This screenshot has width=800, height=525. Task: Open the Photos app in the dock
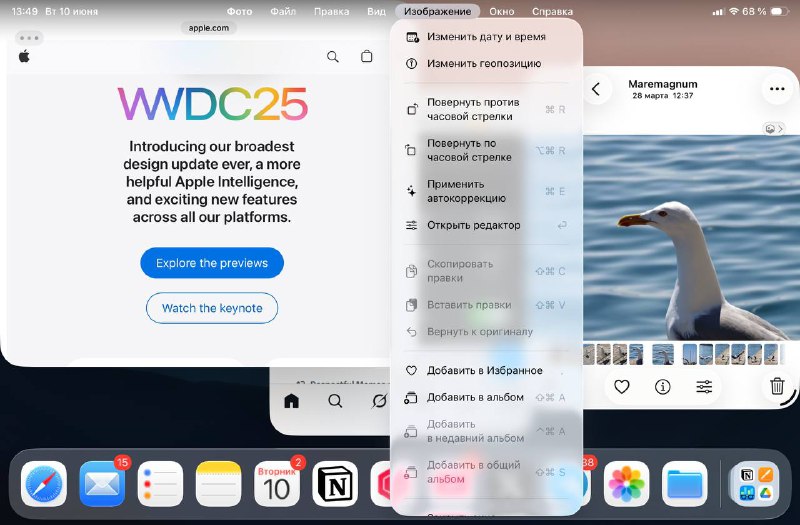pyautogui.click(x=627, y=484)
